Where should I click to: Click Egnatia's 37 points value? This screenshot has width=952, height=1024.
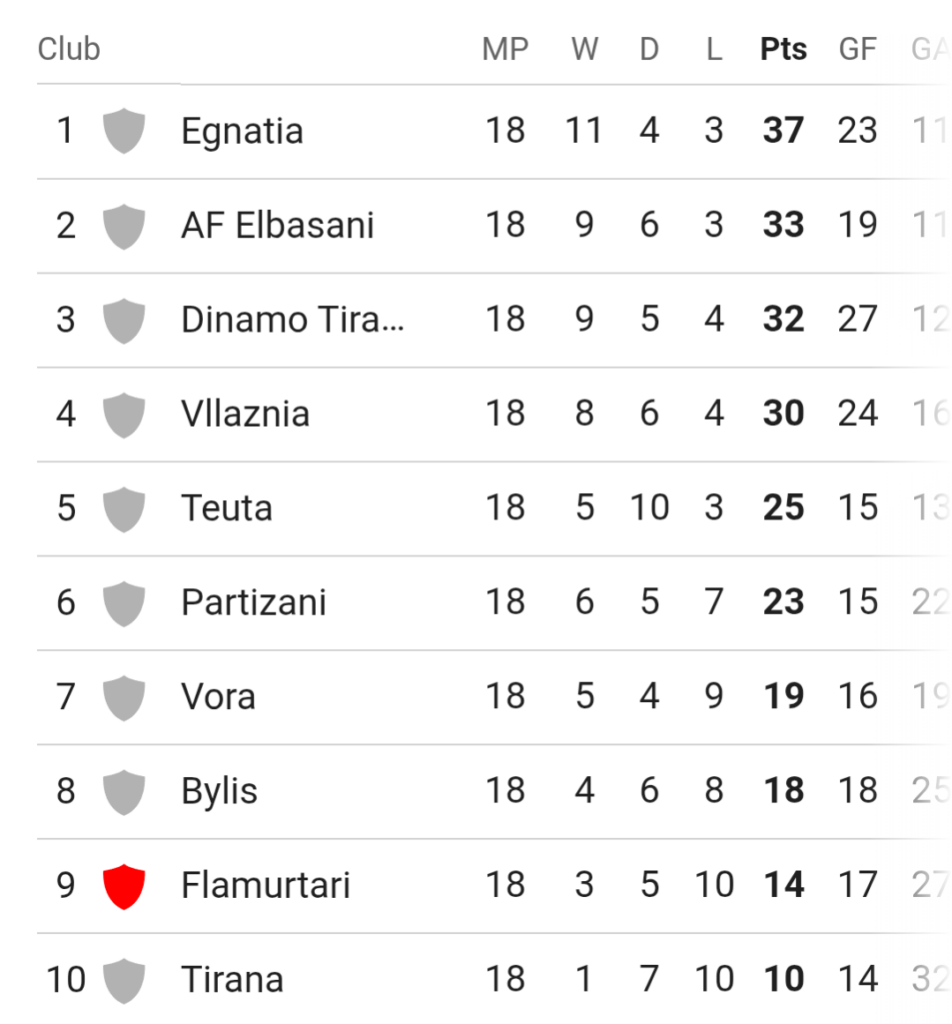(x=783, y=131)
